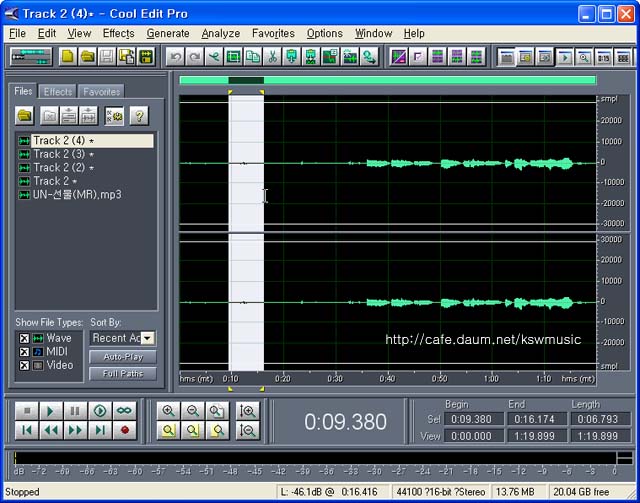Click the help question mark in Files panel

click(139, 116)
